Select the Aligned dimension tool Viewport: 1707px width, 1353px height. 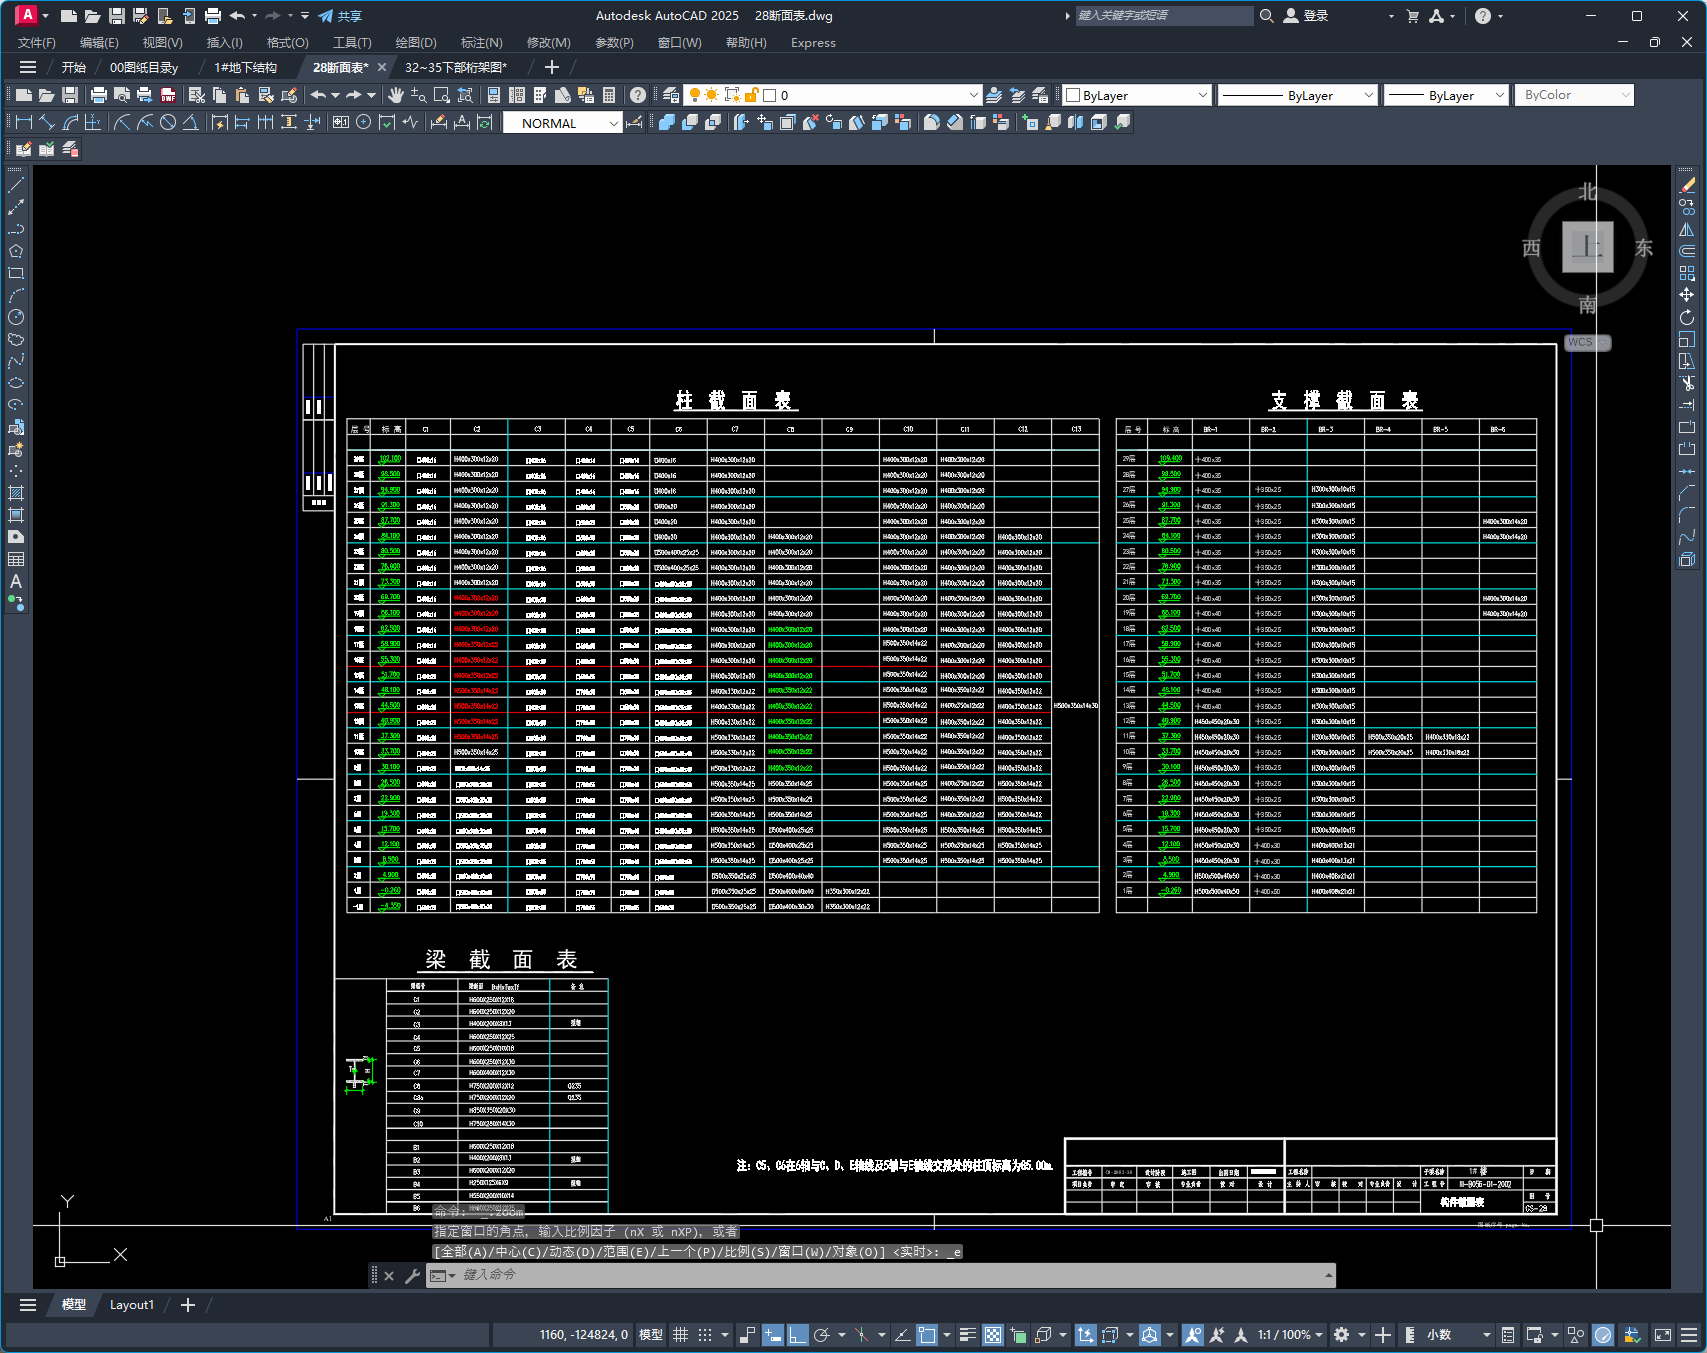point(47,122)
